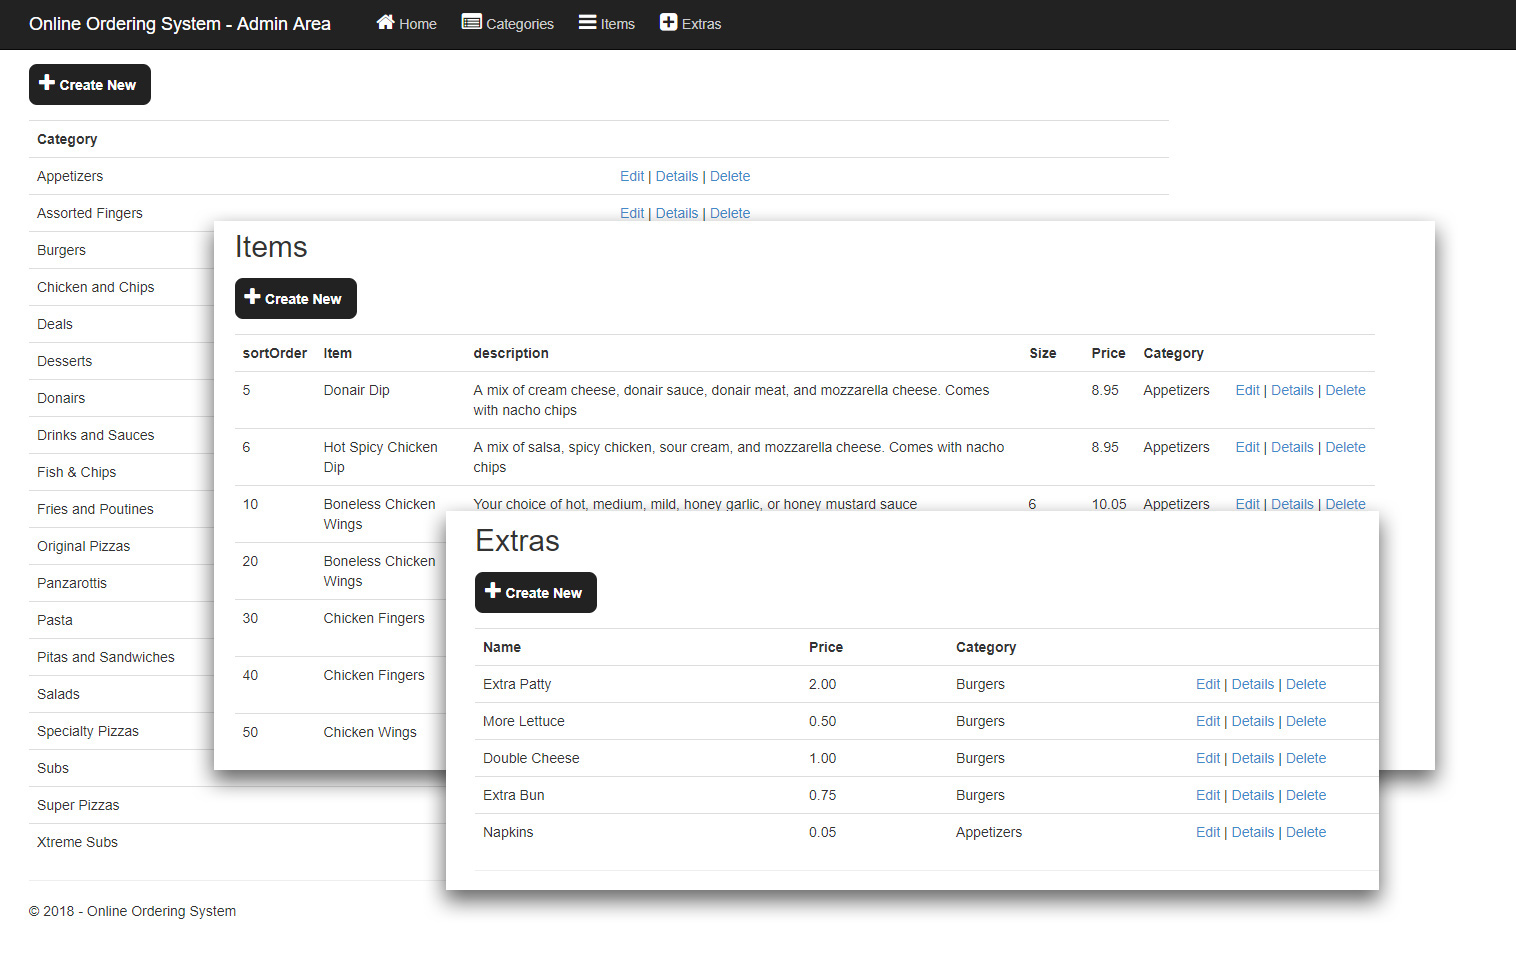This screenshot has width=1516, height=953.
Task: Edit the Extra Patty extra
Action: pos(1208,684)
